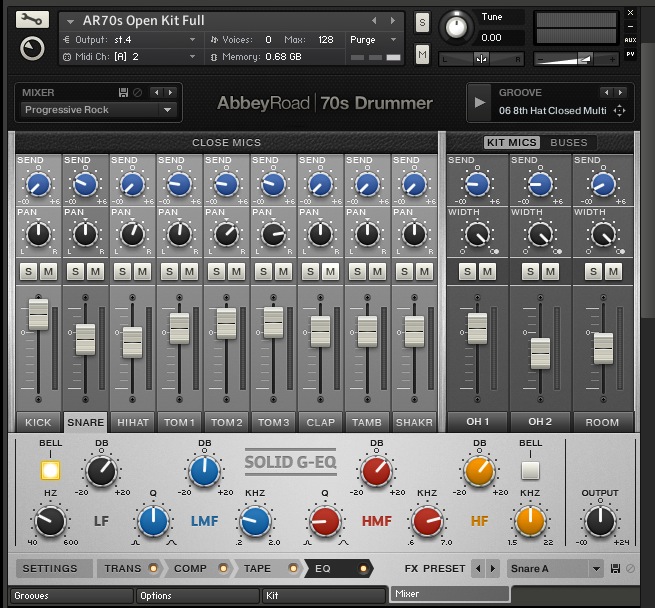Open the Kit tab at the bottom
Screen dimensions: 655x608
(324, 595)
